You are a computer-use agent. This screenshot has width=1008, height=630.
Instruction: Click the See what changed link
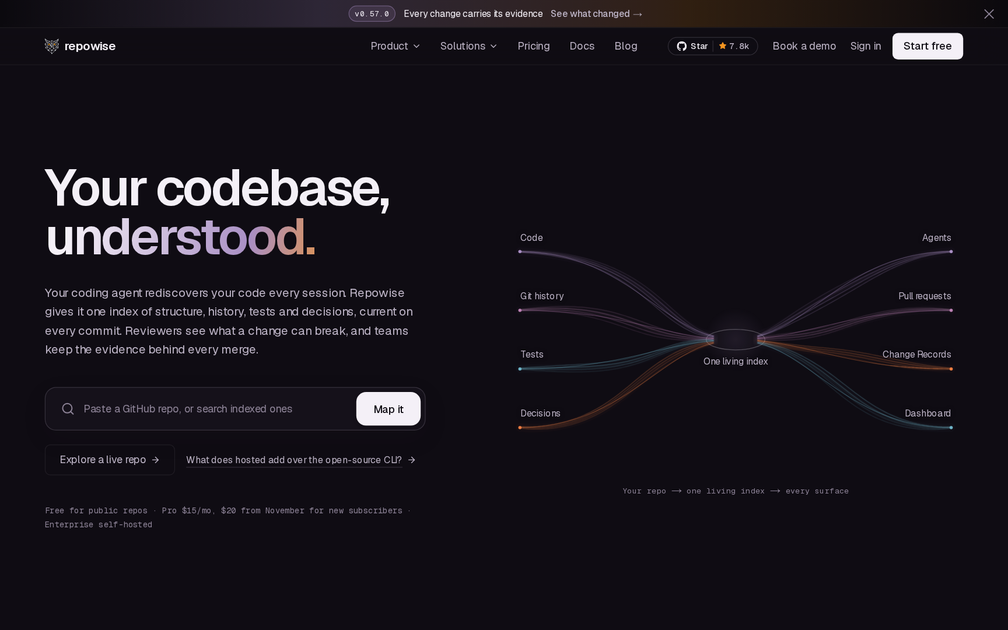click(596, 14)
